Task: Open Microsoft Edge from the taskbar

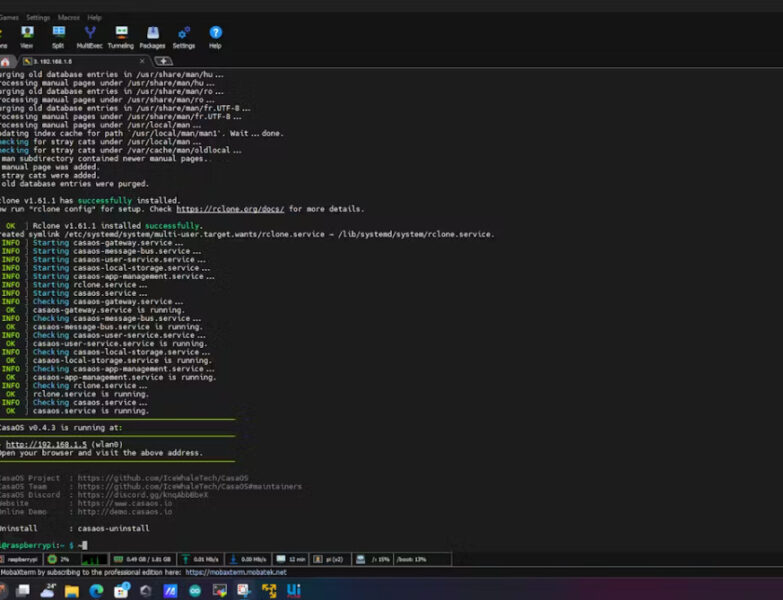Action: [x=97, y=591]
